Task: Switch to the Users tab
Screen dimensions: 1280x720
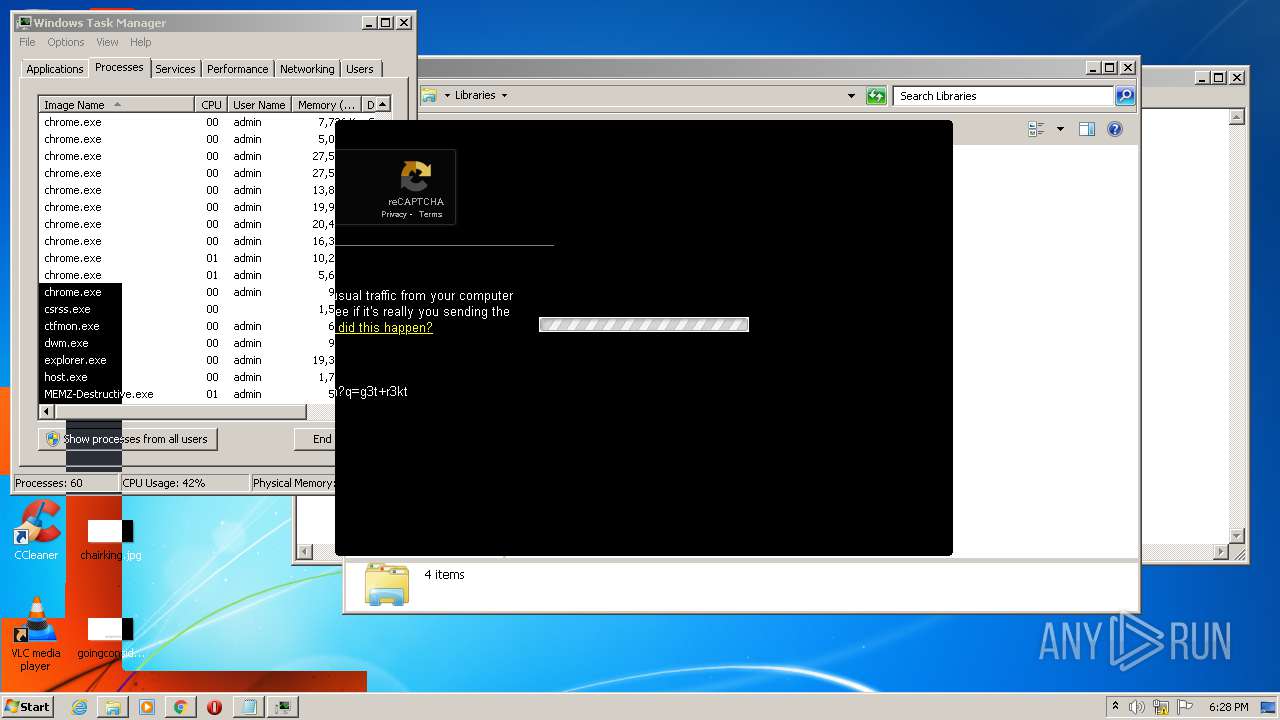Action: coord(360,69)
